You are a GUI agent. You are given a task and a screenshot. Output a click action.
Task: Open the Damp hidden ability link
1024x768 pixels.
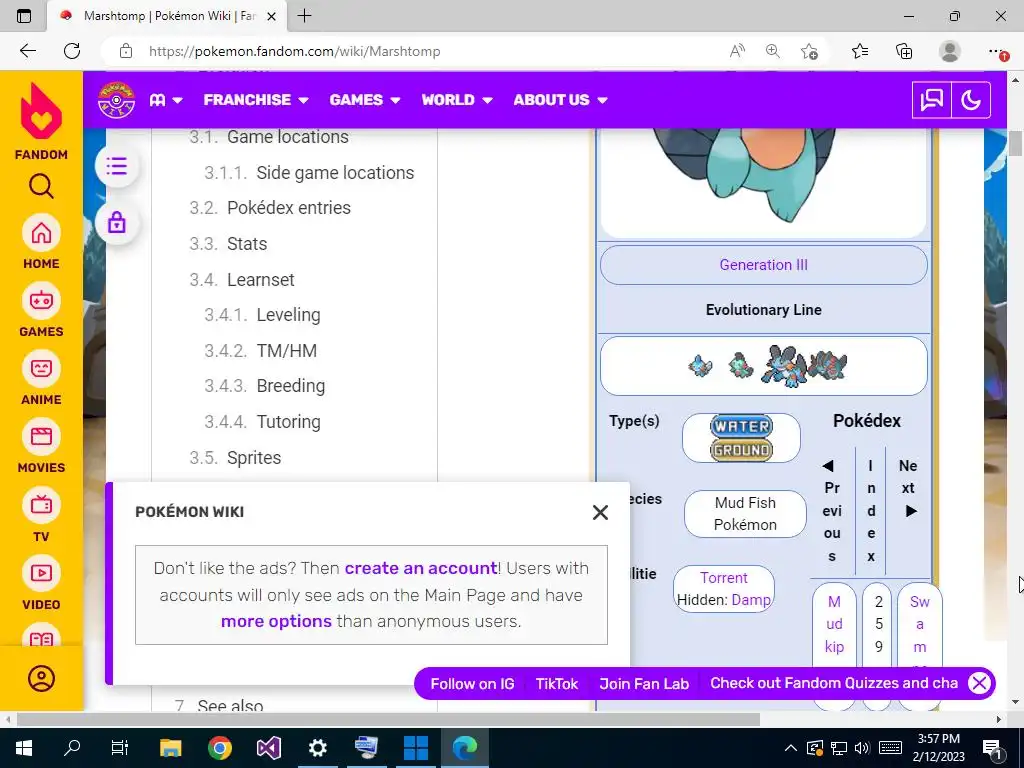coord(751,600)
